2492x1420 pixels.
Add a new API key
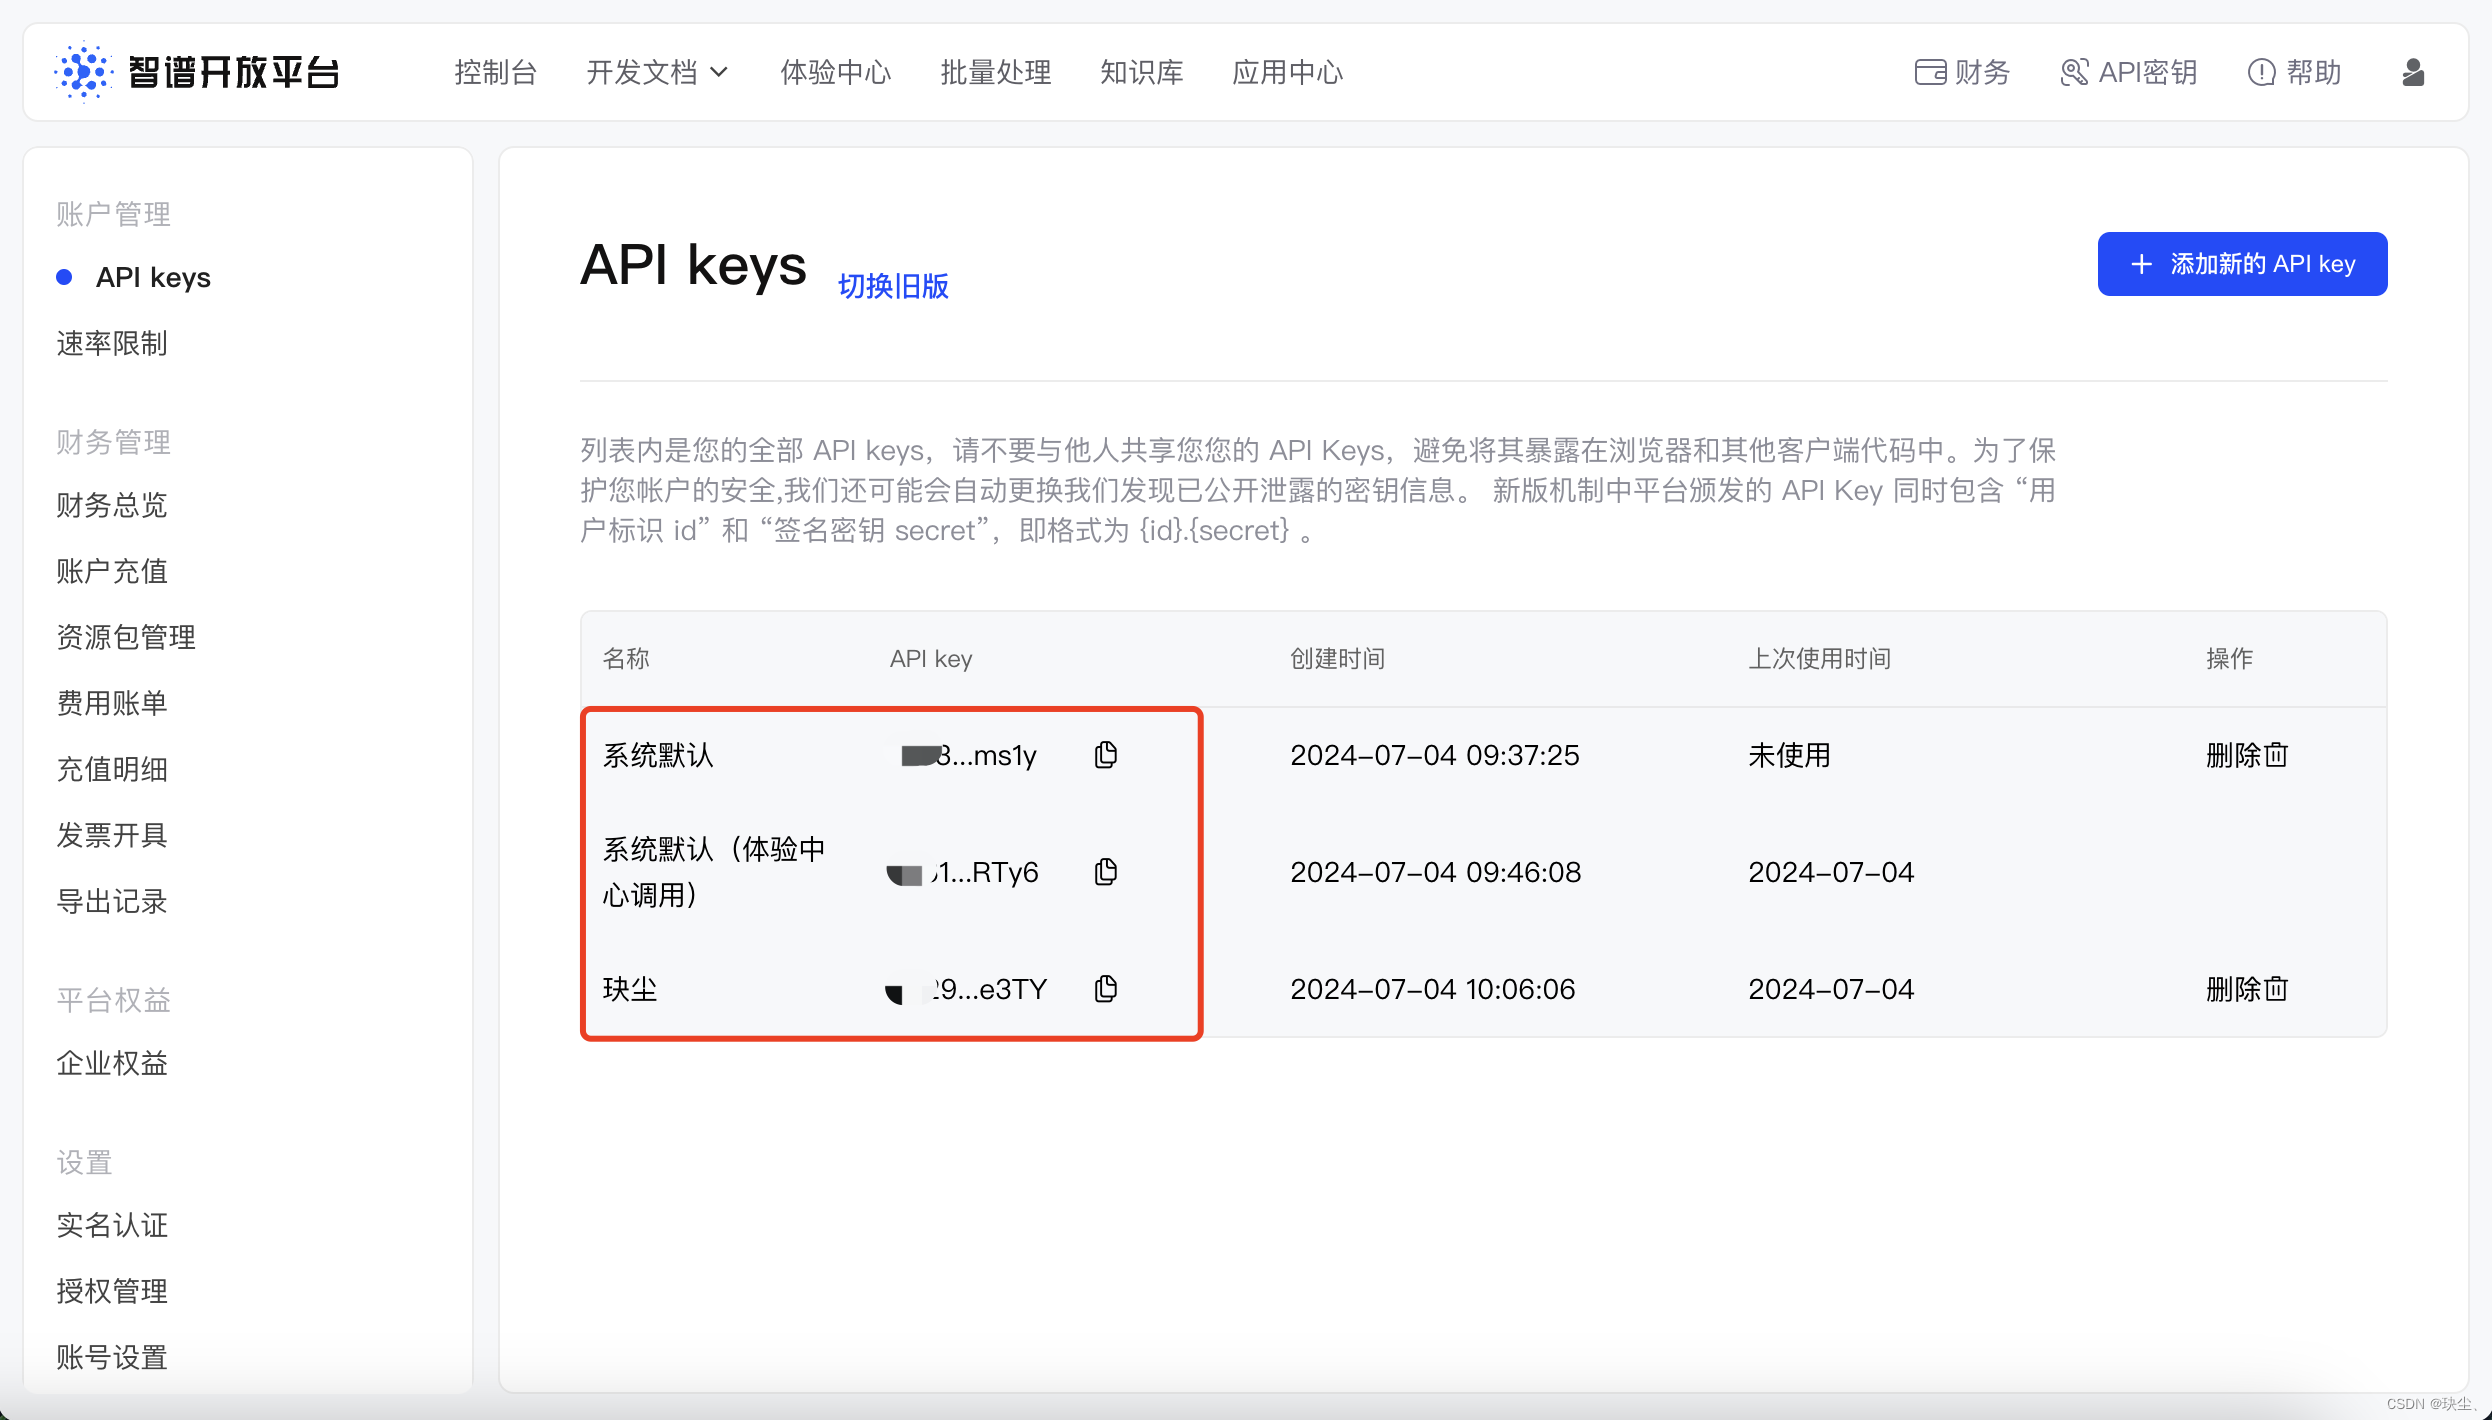(2242, 264)
